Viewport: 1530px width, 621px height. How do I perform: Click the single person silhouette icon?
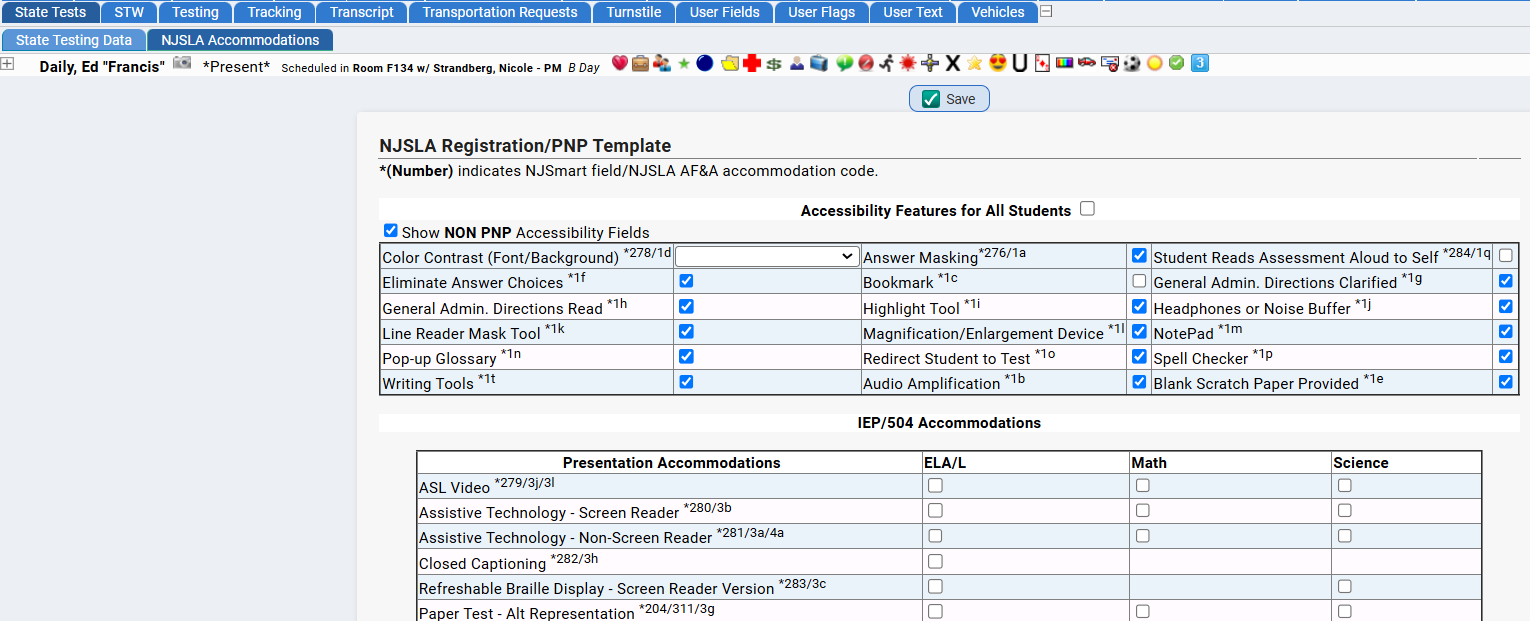pos(797,63)
